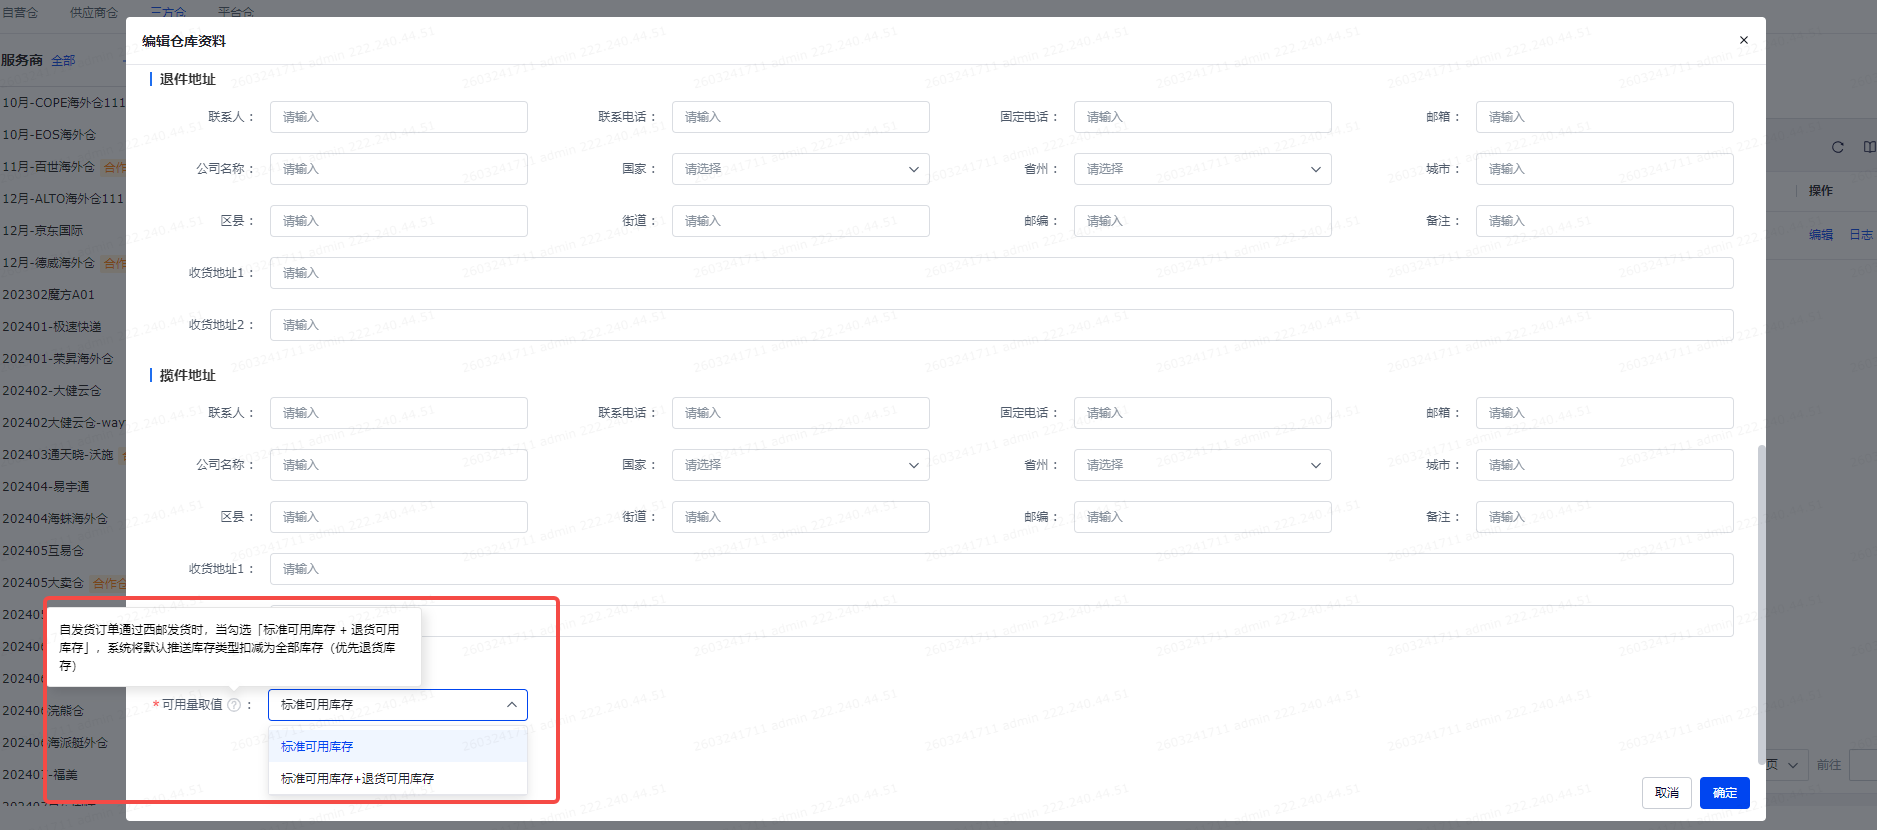Focus the 区县 field in 退件地址
The height and width of the screenshot is (830, 1877).
398,221
